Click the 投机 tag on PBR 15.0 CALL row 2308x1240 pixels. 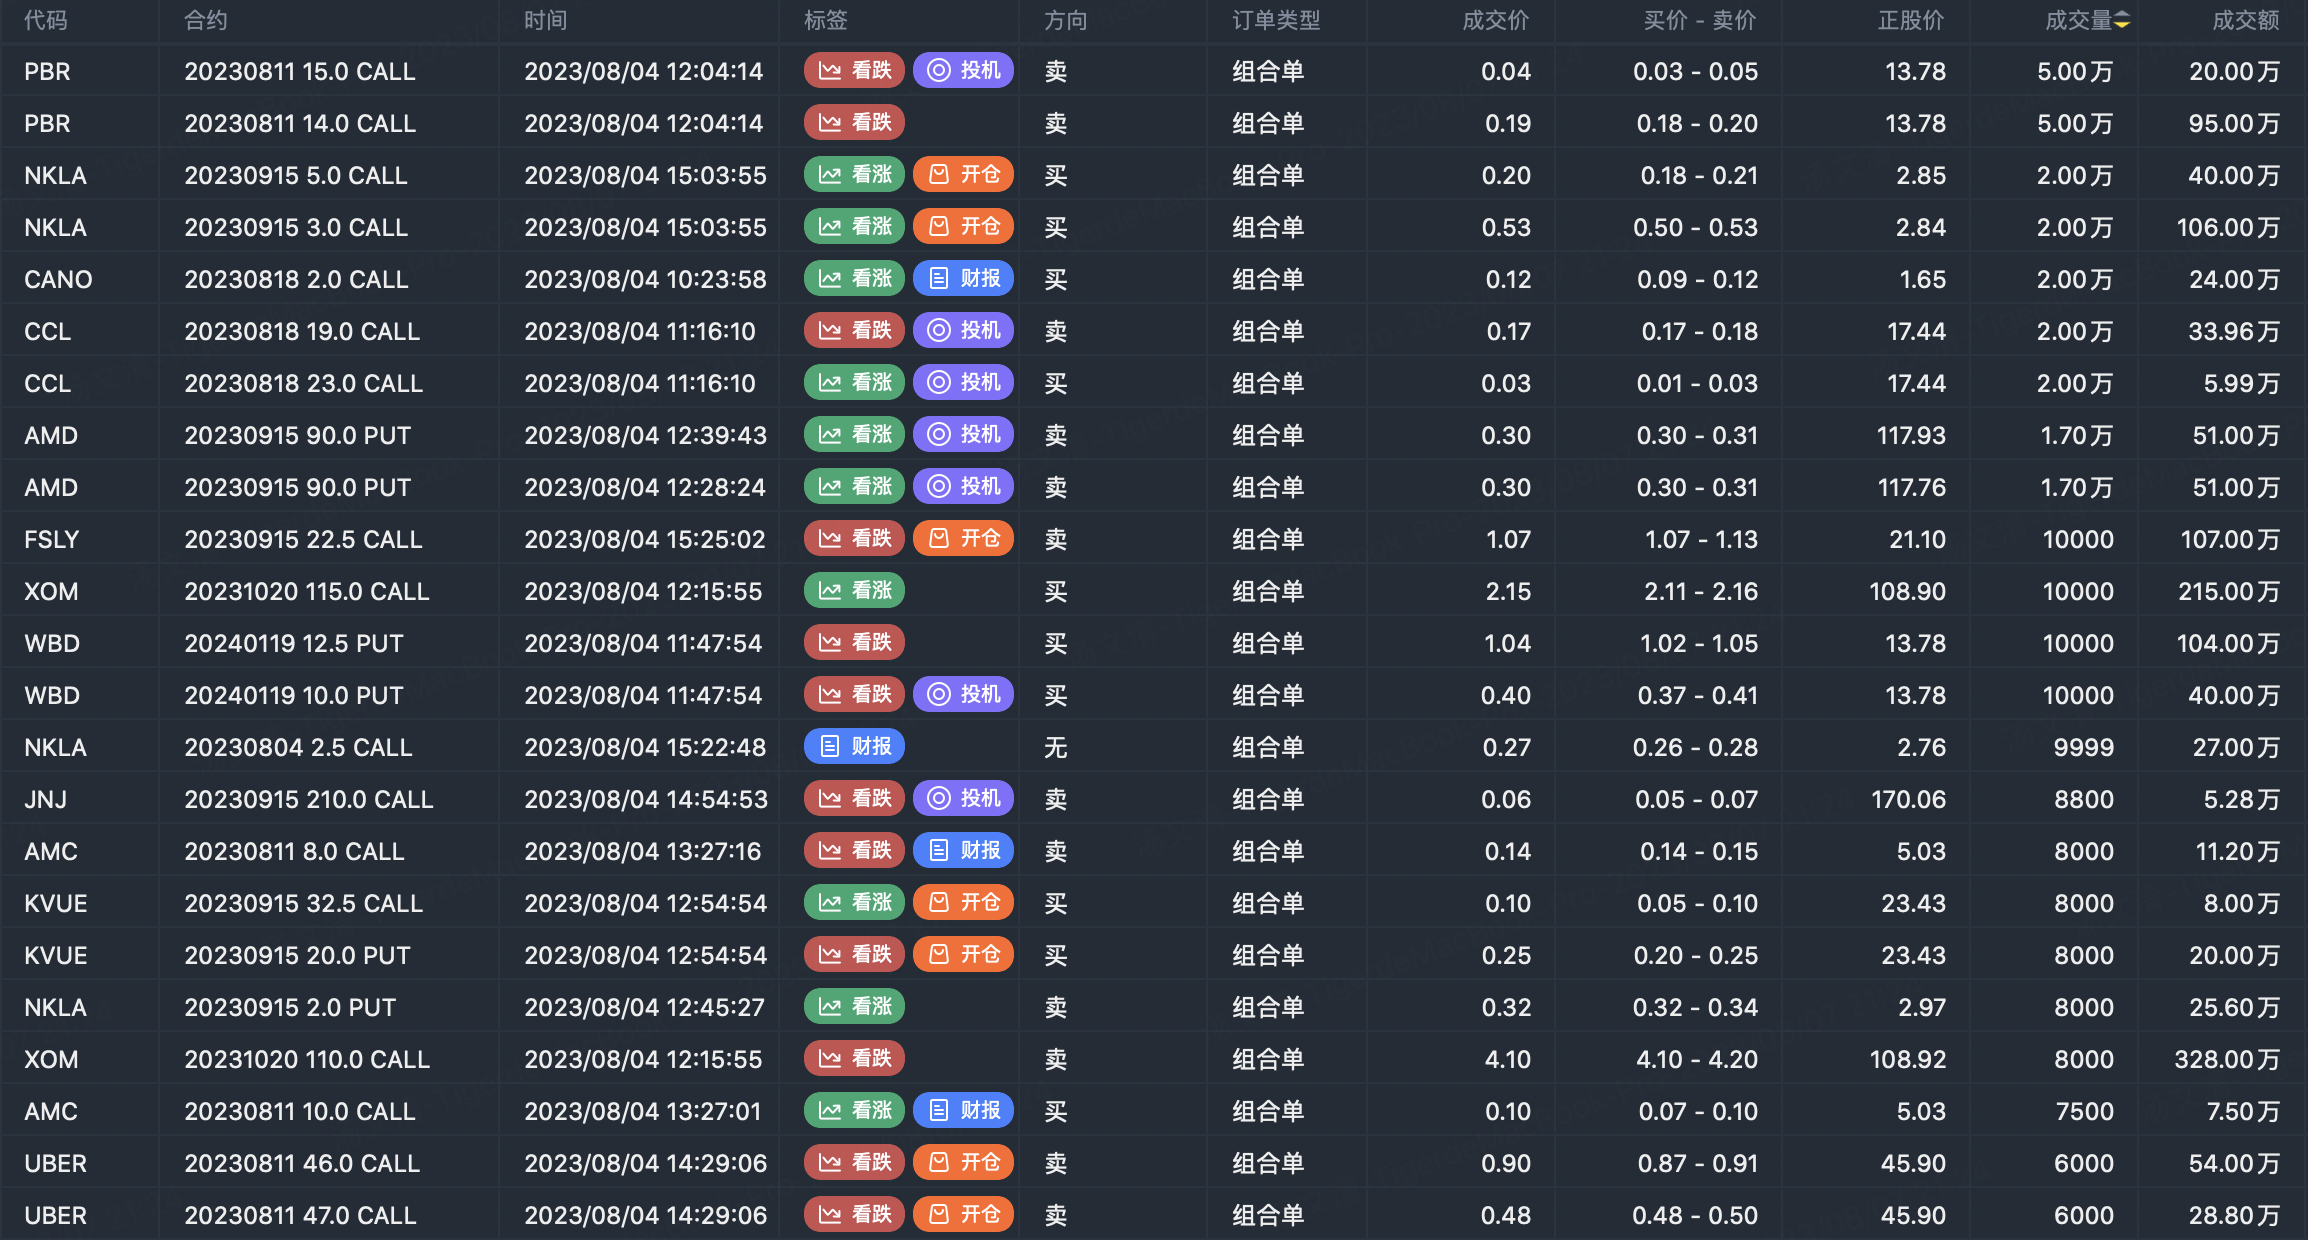[x=963, y=71]
